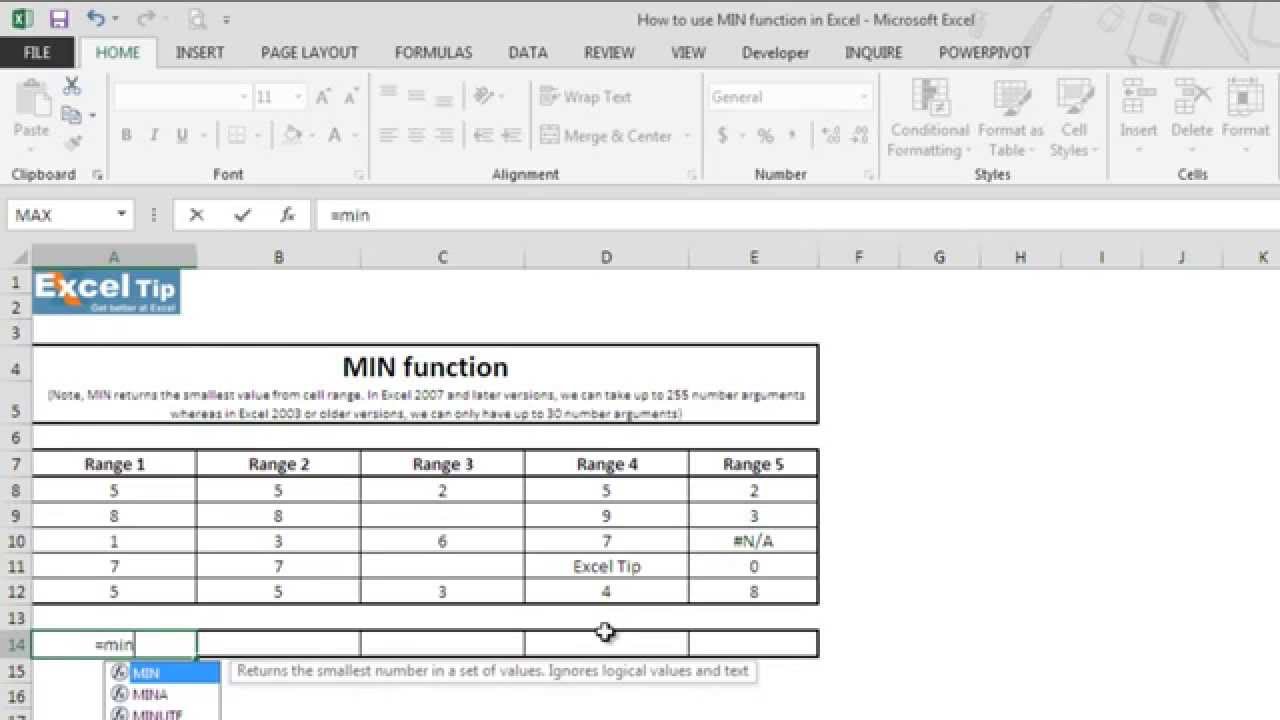The height and width of the screenshot is (720, 1280).
Task: Select Center horizontal alignment
Action: (417, 136)
